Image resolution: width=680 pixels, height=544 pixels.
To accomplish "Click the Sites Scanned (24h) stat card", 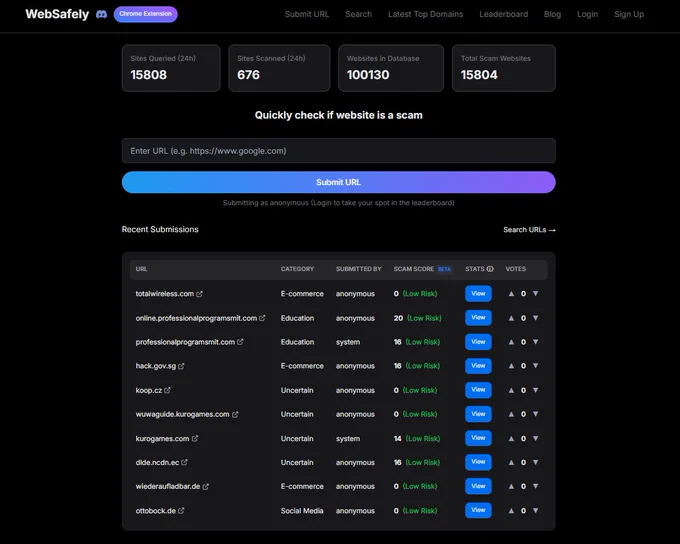I will click(279, 68).
